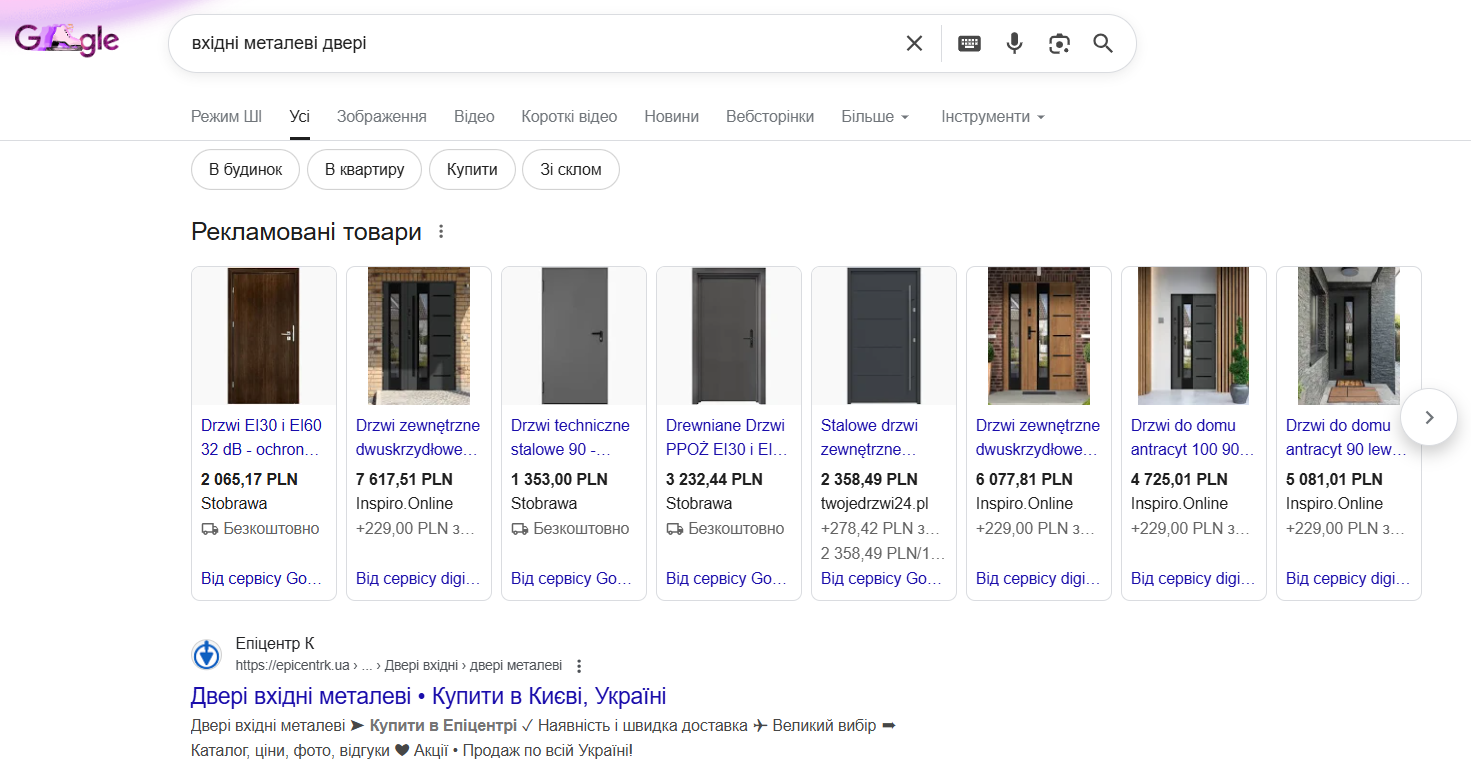
Task: Open search by image camera icon
Action: point(1059,43)
